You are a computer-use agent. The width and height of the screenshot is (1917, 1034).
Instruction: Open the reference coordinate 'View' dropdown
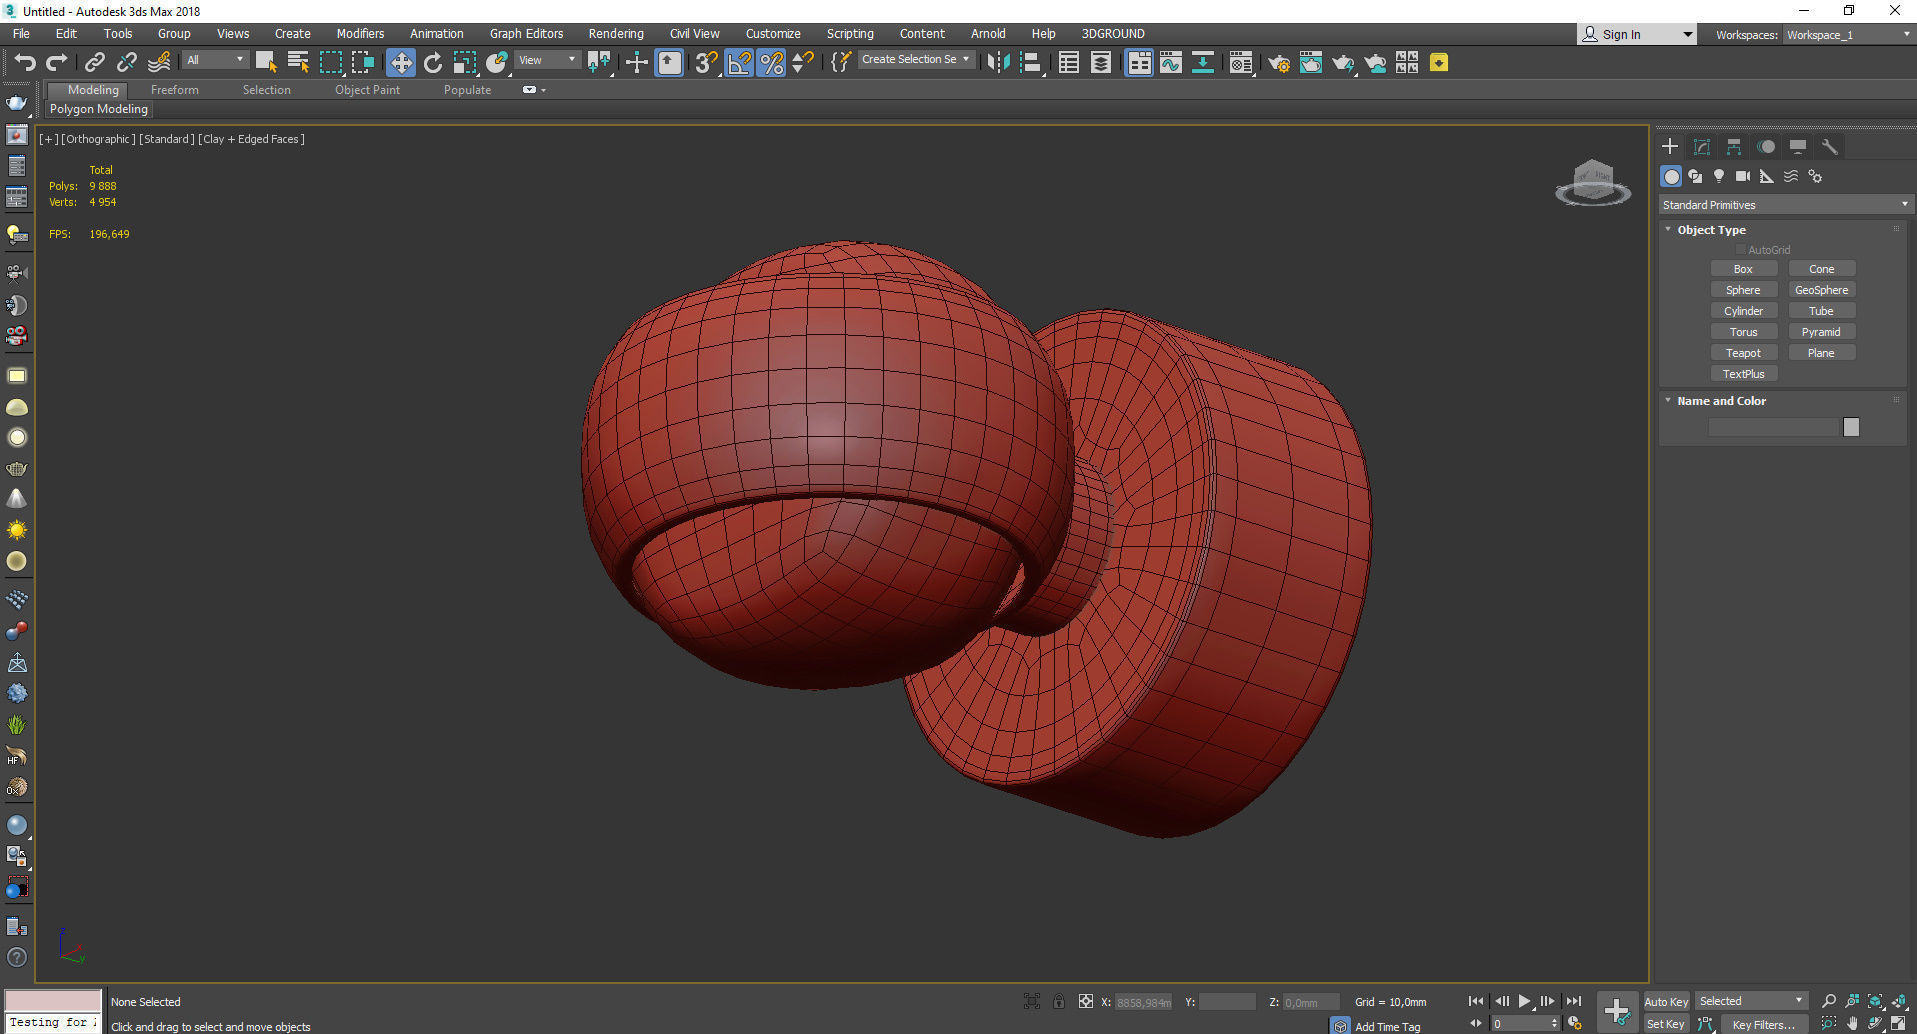(x=547, y=60)
